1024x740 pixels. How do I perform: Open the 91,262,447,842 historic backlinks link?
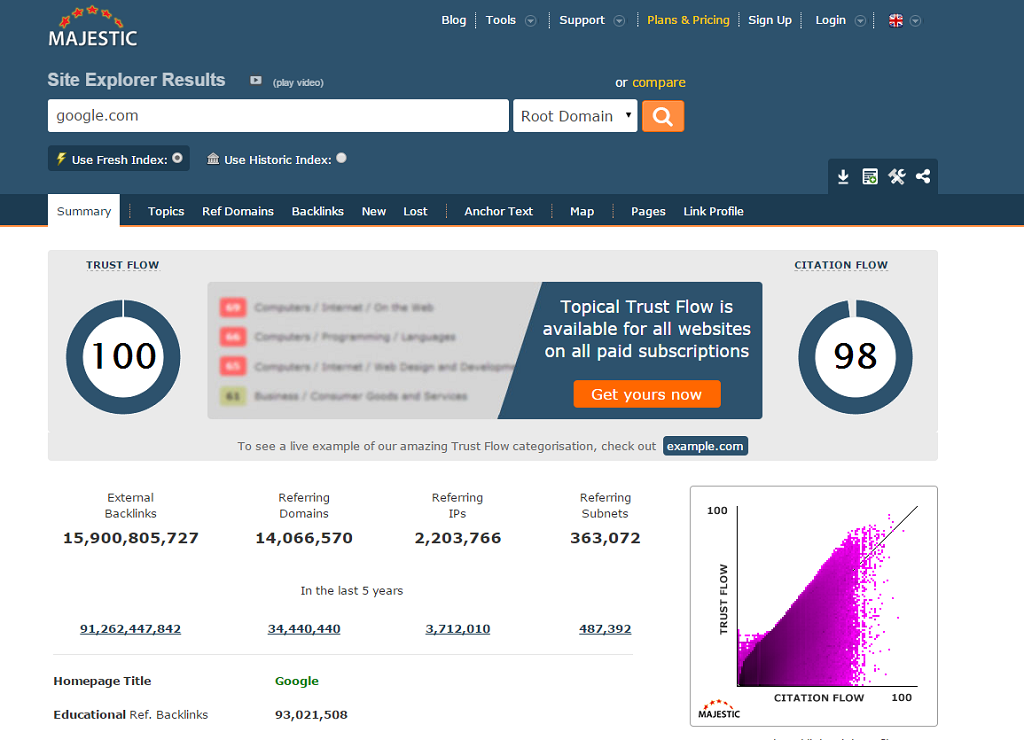point(131,629)
